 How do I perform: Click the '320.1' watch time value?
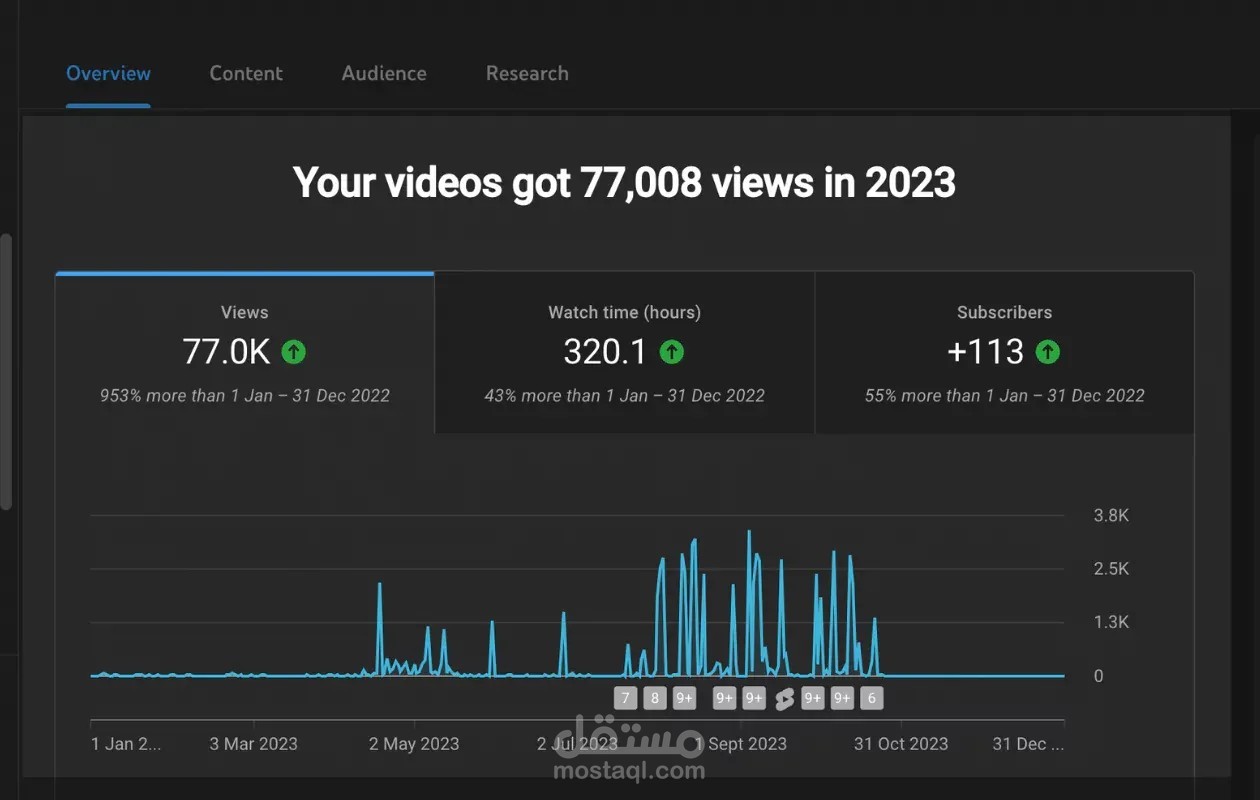pyautogui.click(x=605, y=352)
